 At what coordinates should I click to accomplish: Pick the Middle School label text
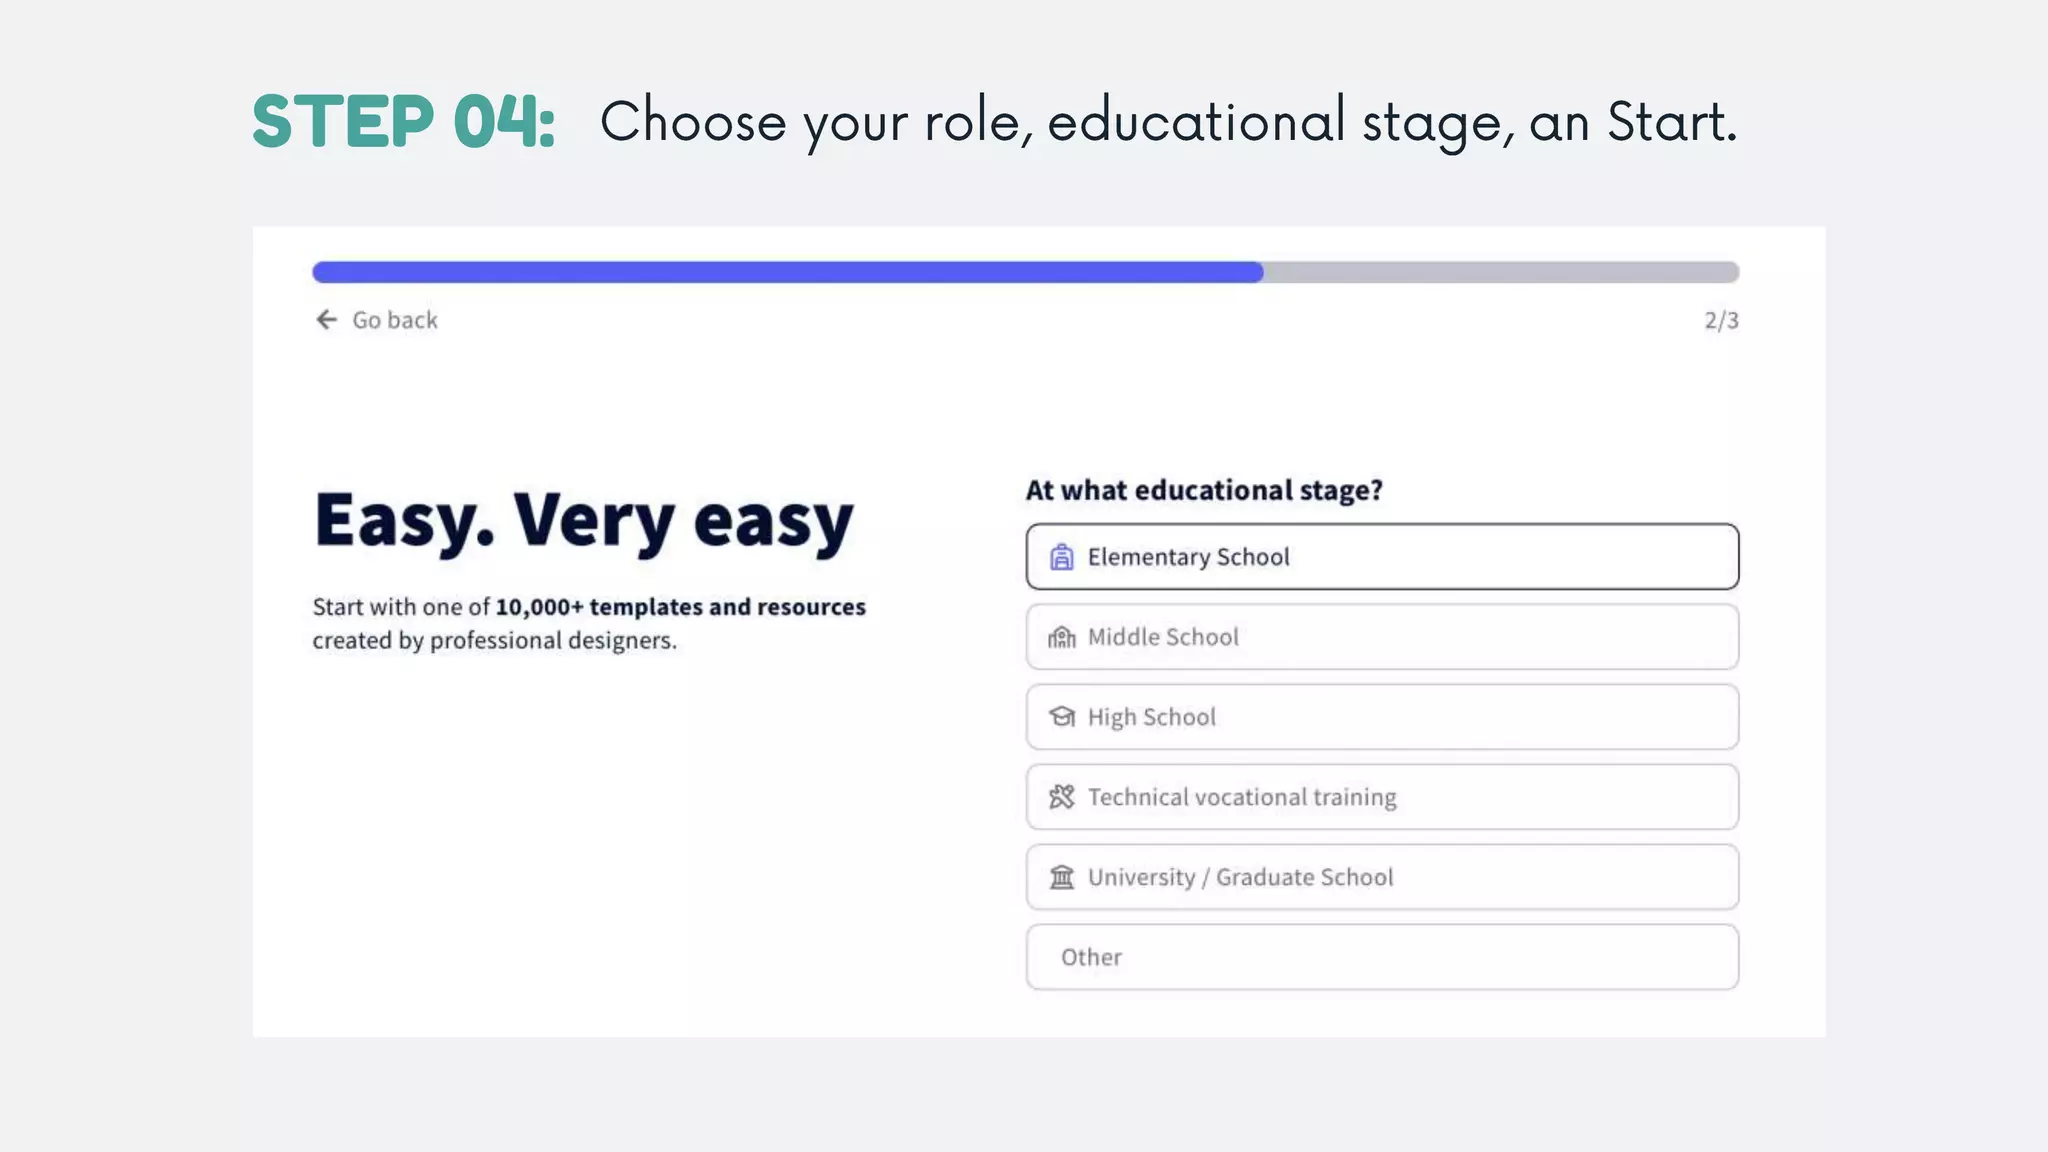click(1163, 637)
